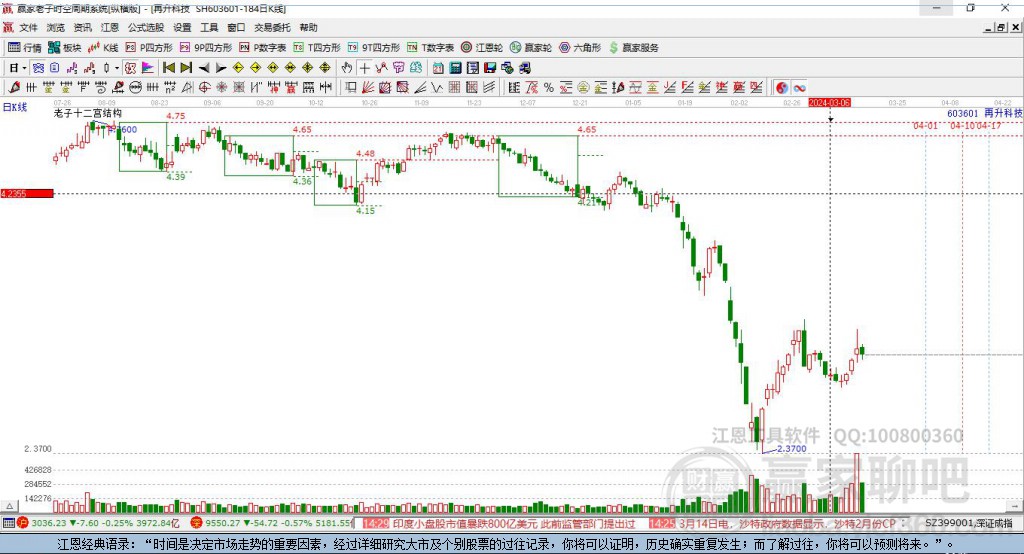The height and width of the screenshot is (554, 1024).
Task: Open the 14:29 news ticker headline
Action: pyautogui.click(x=499, y=523)
